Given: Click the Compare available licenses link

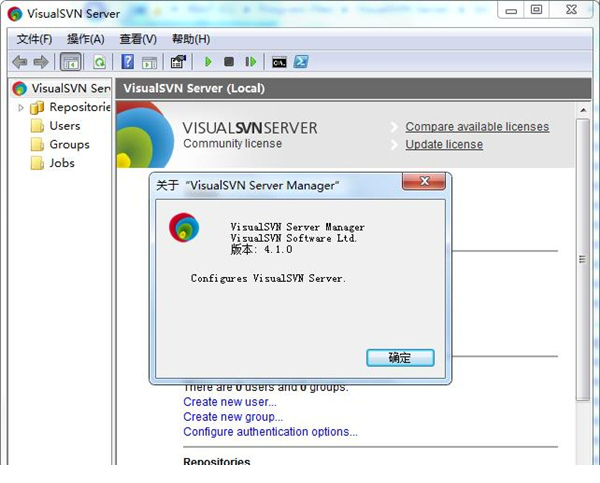Looking at the screenshot, I should [x=477, y=127].
